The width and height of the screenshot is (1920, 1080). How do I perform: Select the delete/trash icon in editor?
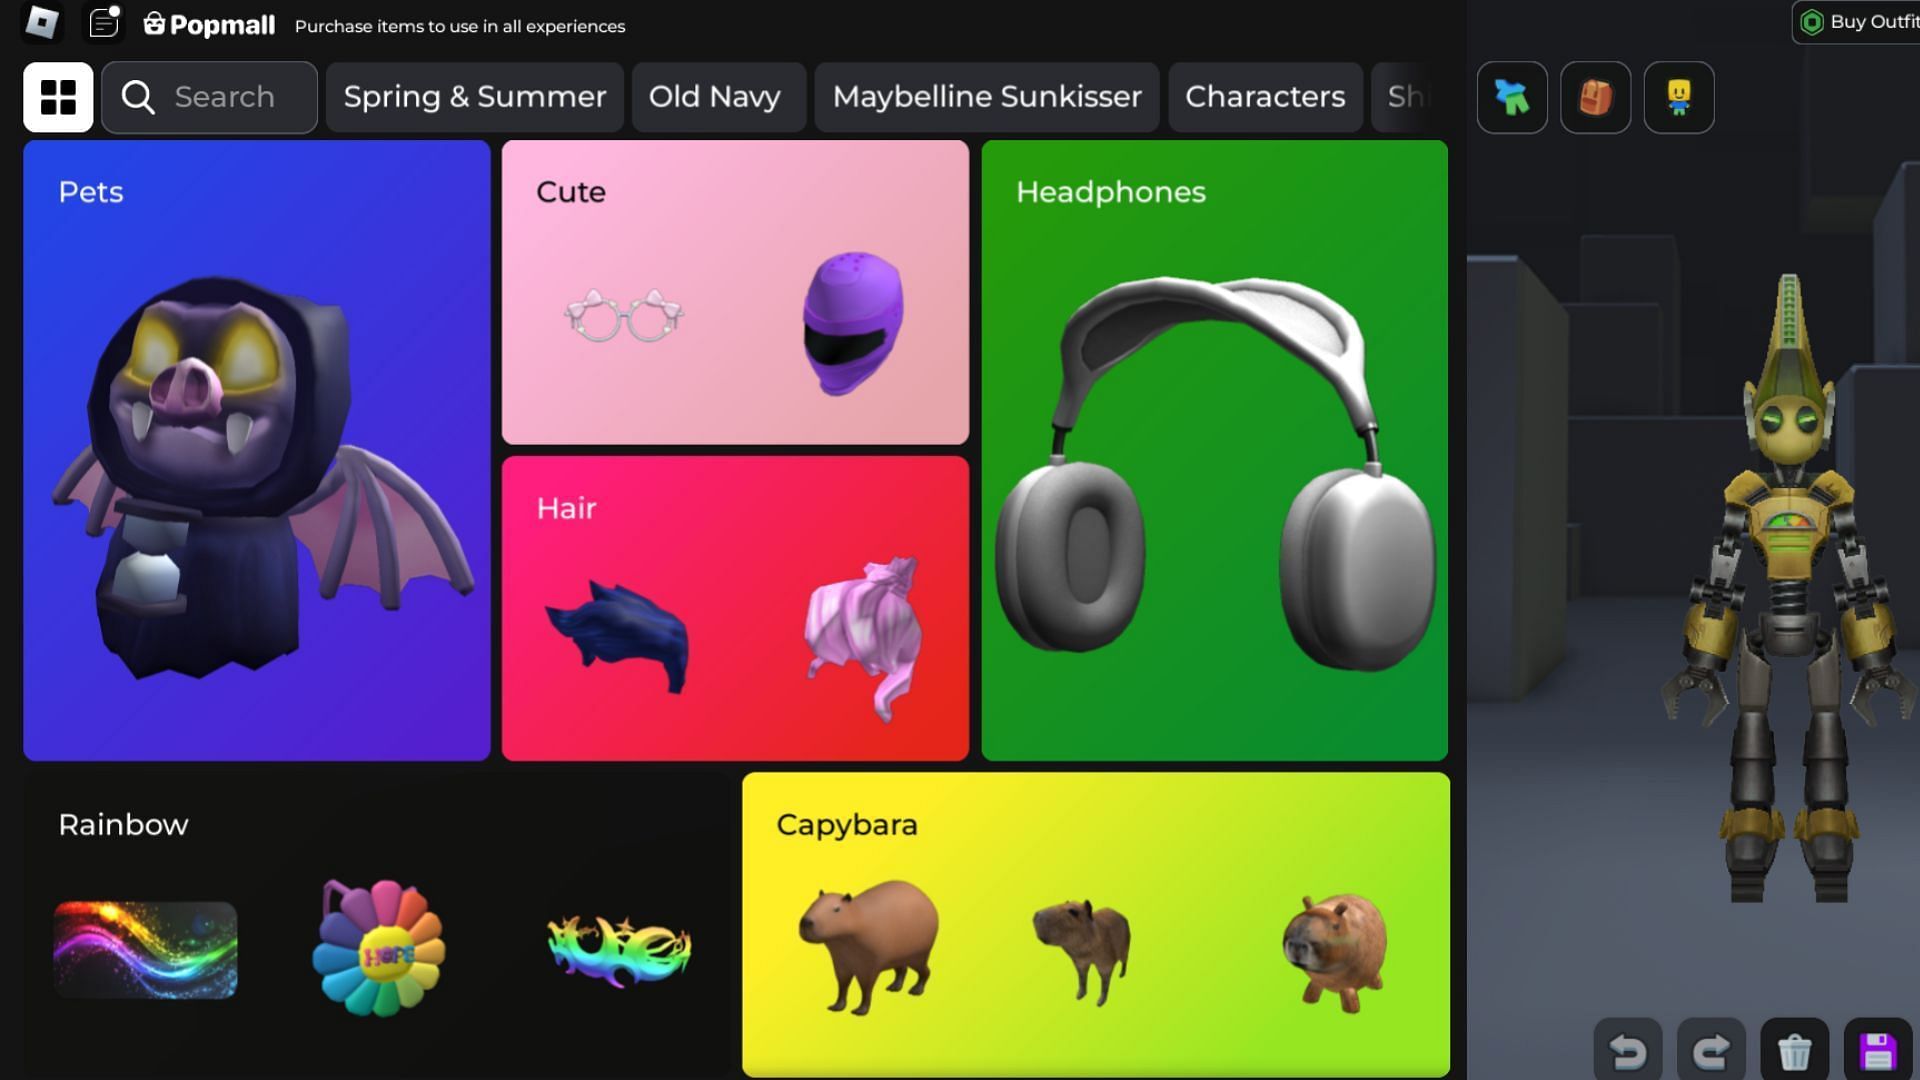1795,1050
